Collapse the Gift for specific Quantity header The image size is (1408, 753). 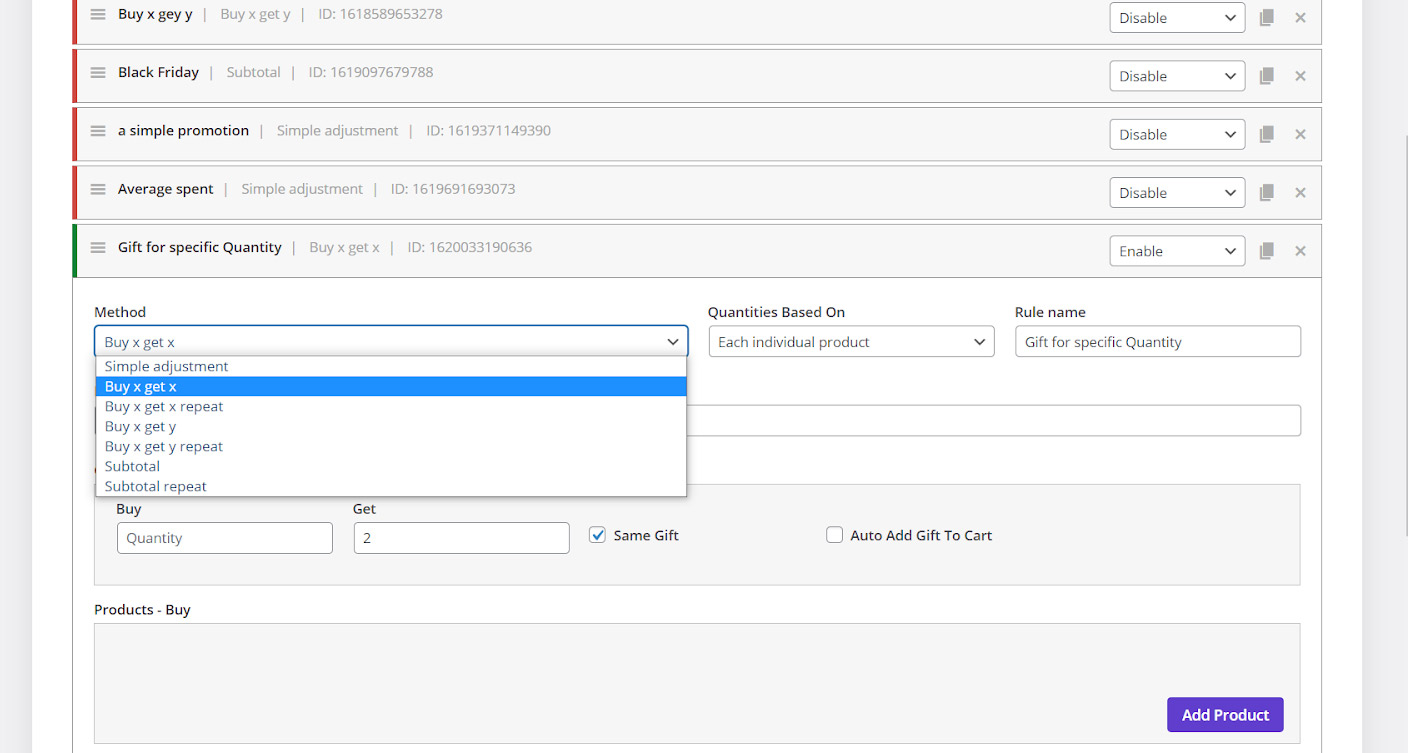coord(600,248)
